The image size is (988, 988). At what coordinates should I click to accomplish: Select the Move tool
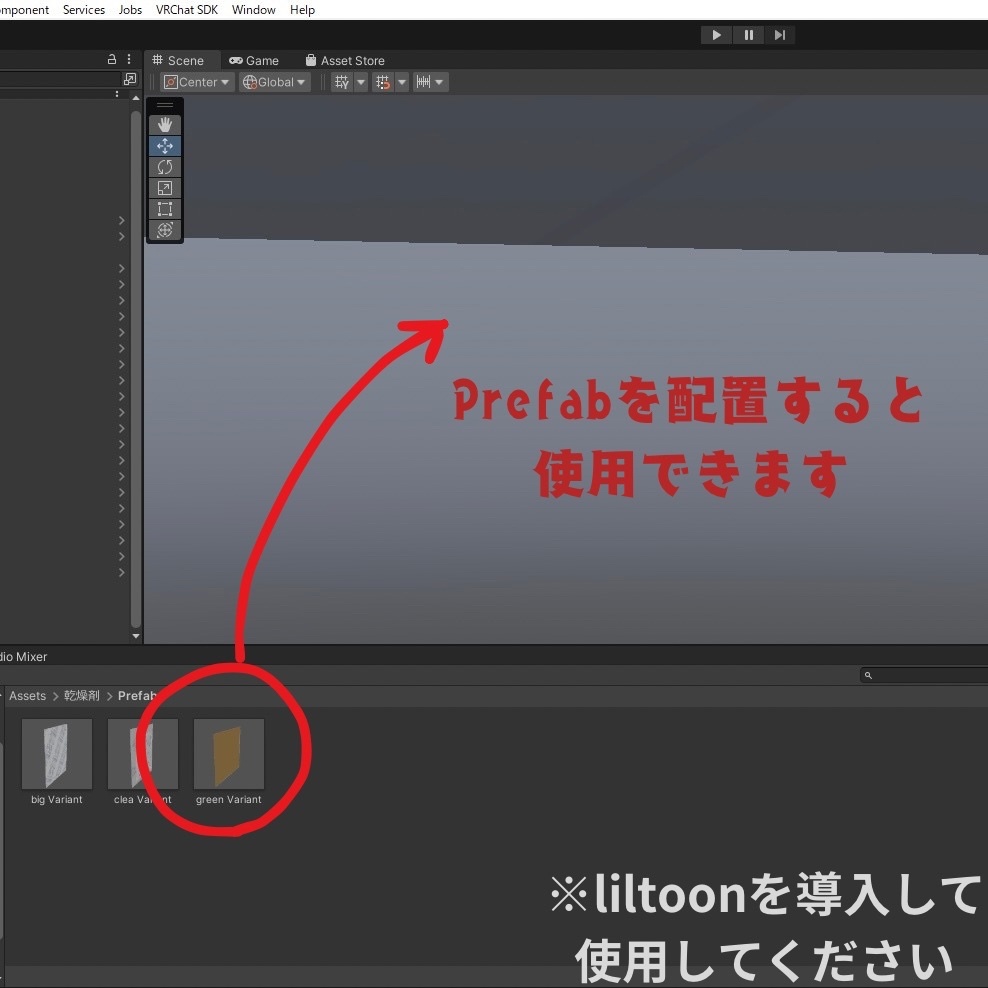point(165,146)
